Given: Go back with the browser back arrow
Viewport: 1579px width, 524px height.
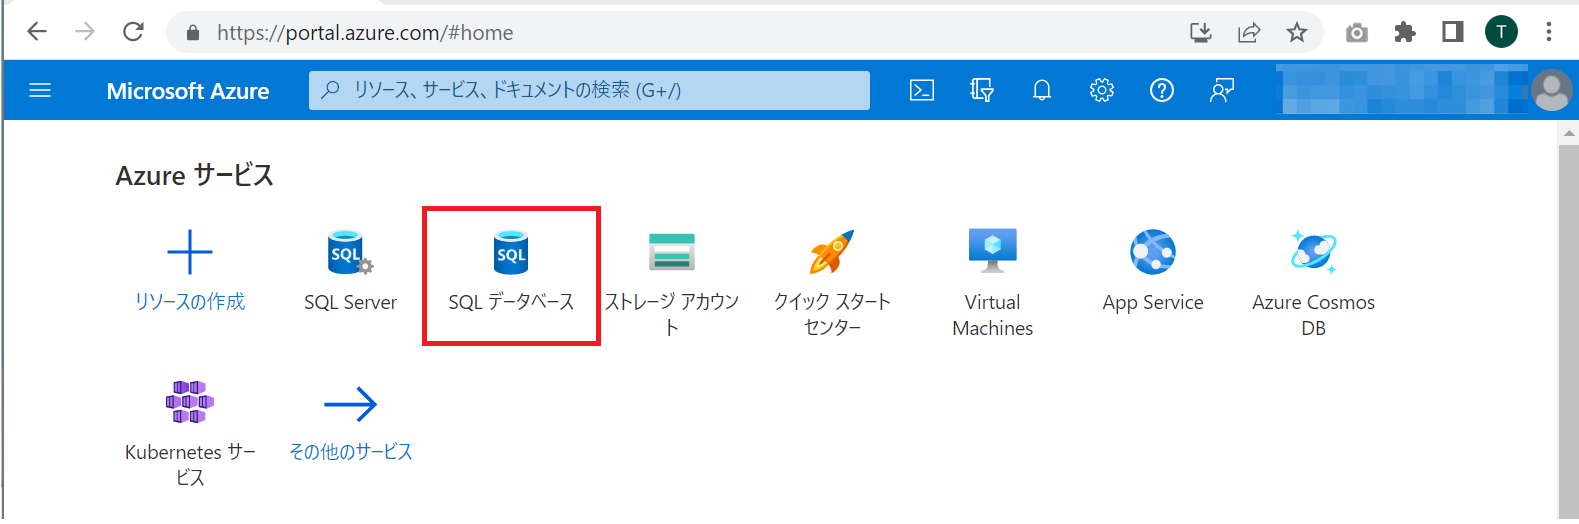Looking at the screenshot, I should coord(37,32).
